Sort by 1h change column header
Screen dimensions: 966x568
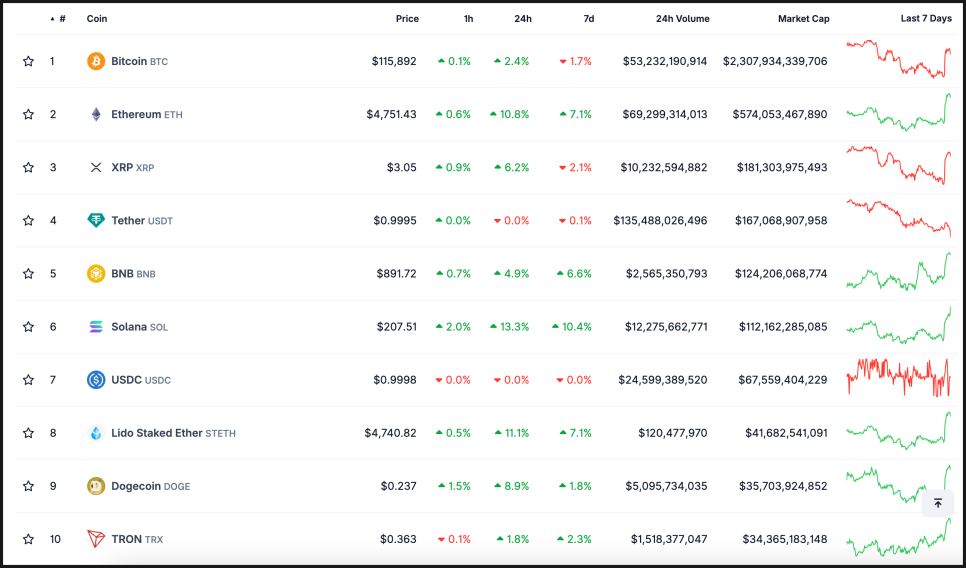click(468, 18)
